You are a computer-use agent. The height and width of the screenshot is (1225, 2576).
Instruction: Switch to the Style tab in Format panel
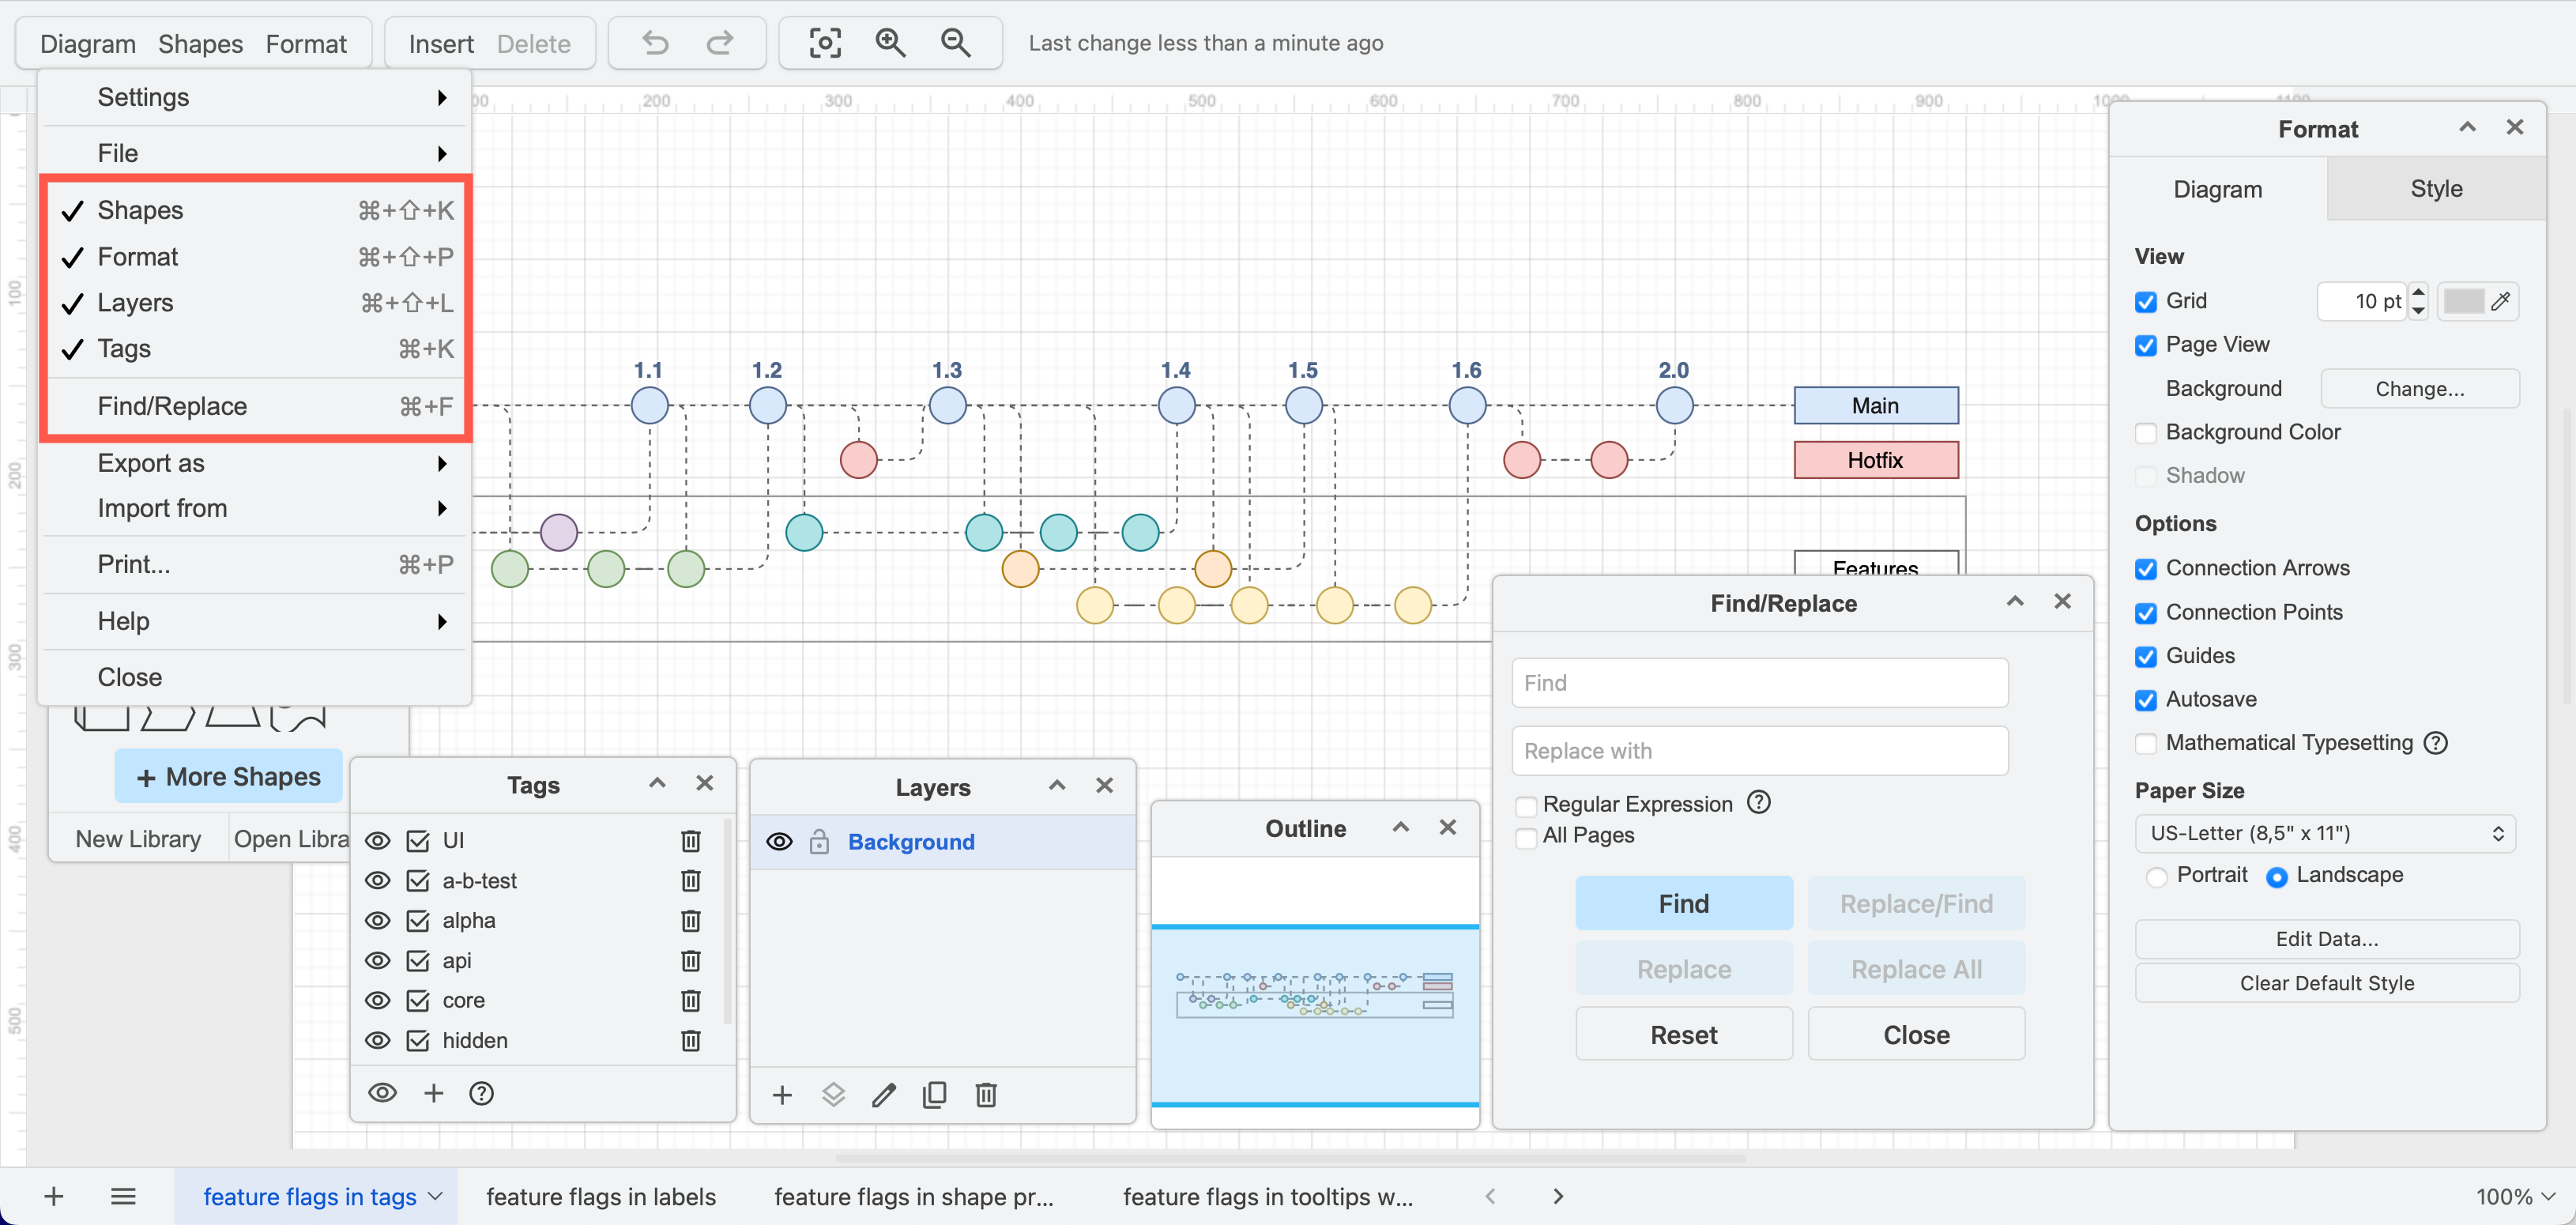click(2436, 188)
